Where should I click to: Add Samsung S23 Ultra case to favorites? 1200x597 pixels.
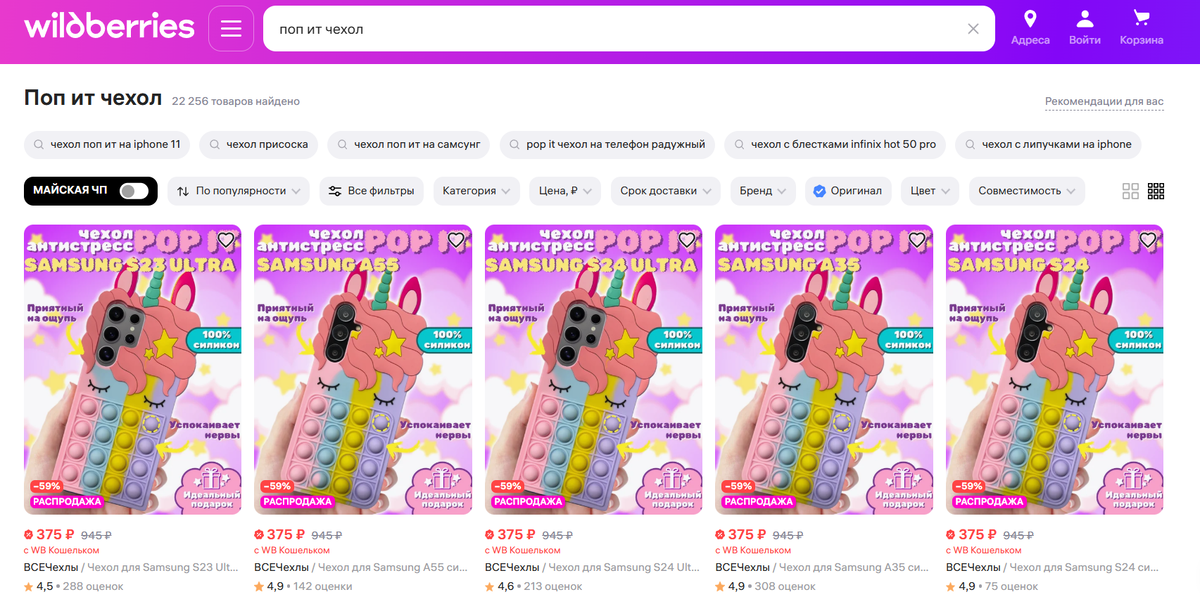(x=226, y=240)
